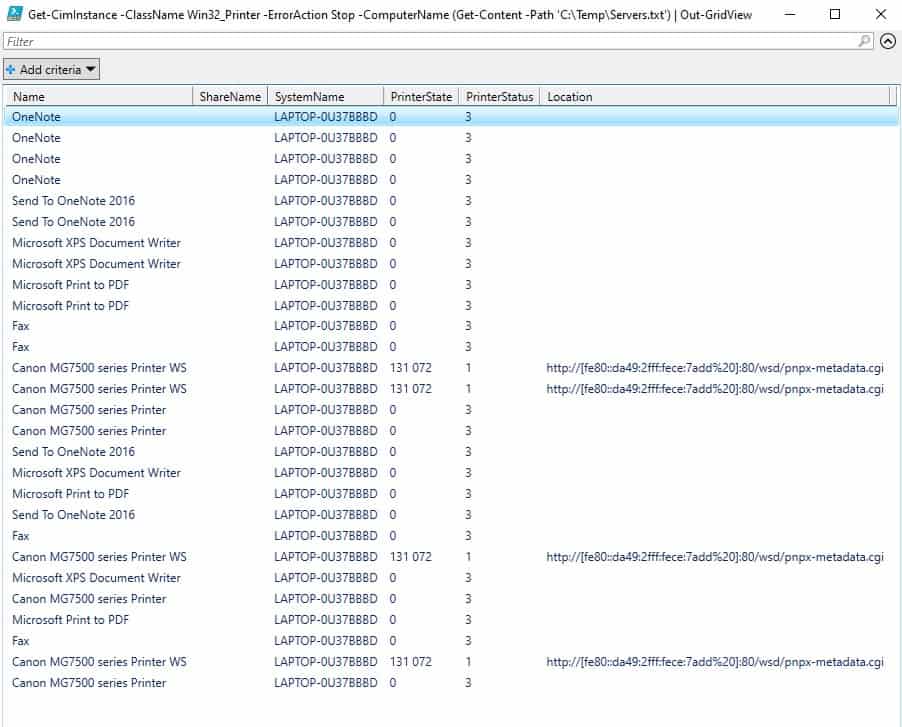
Task: Select the last plain OneNote row
Action: coord(452,179)
